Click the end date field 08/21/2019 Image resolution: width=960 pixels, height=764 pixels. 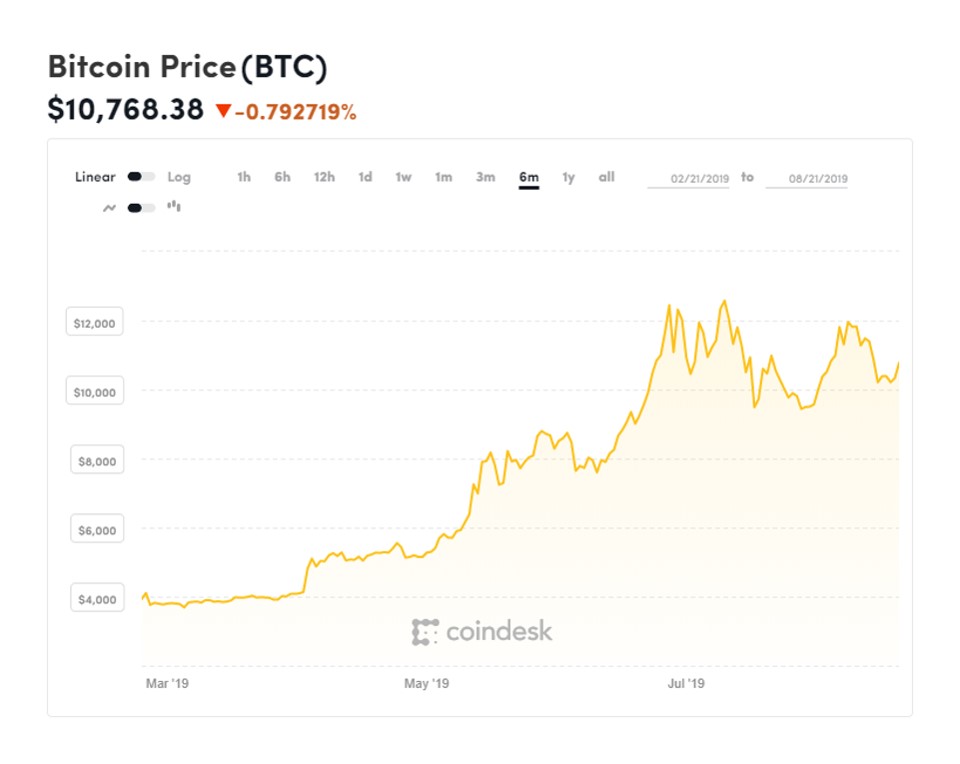[x=806, y=179]
